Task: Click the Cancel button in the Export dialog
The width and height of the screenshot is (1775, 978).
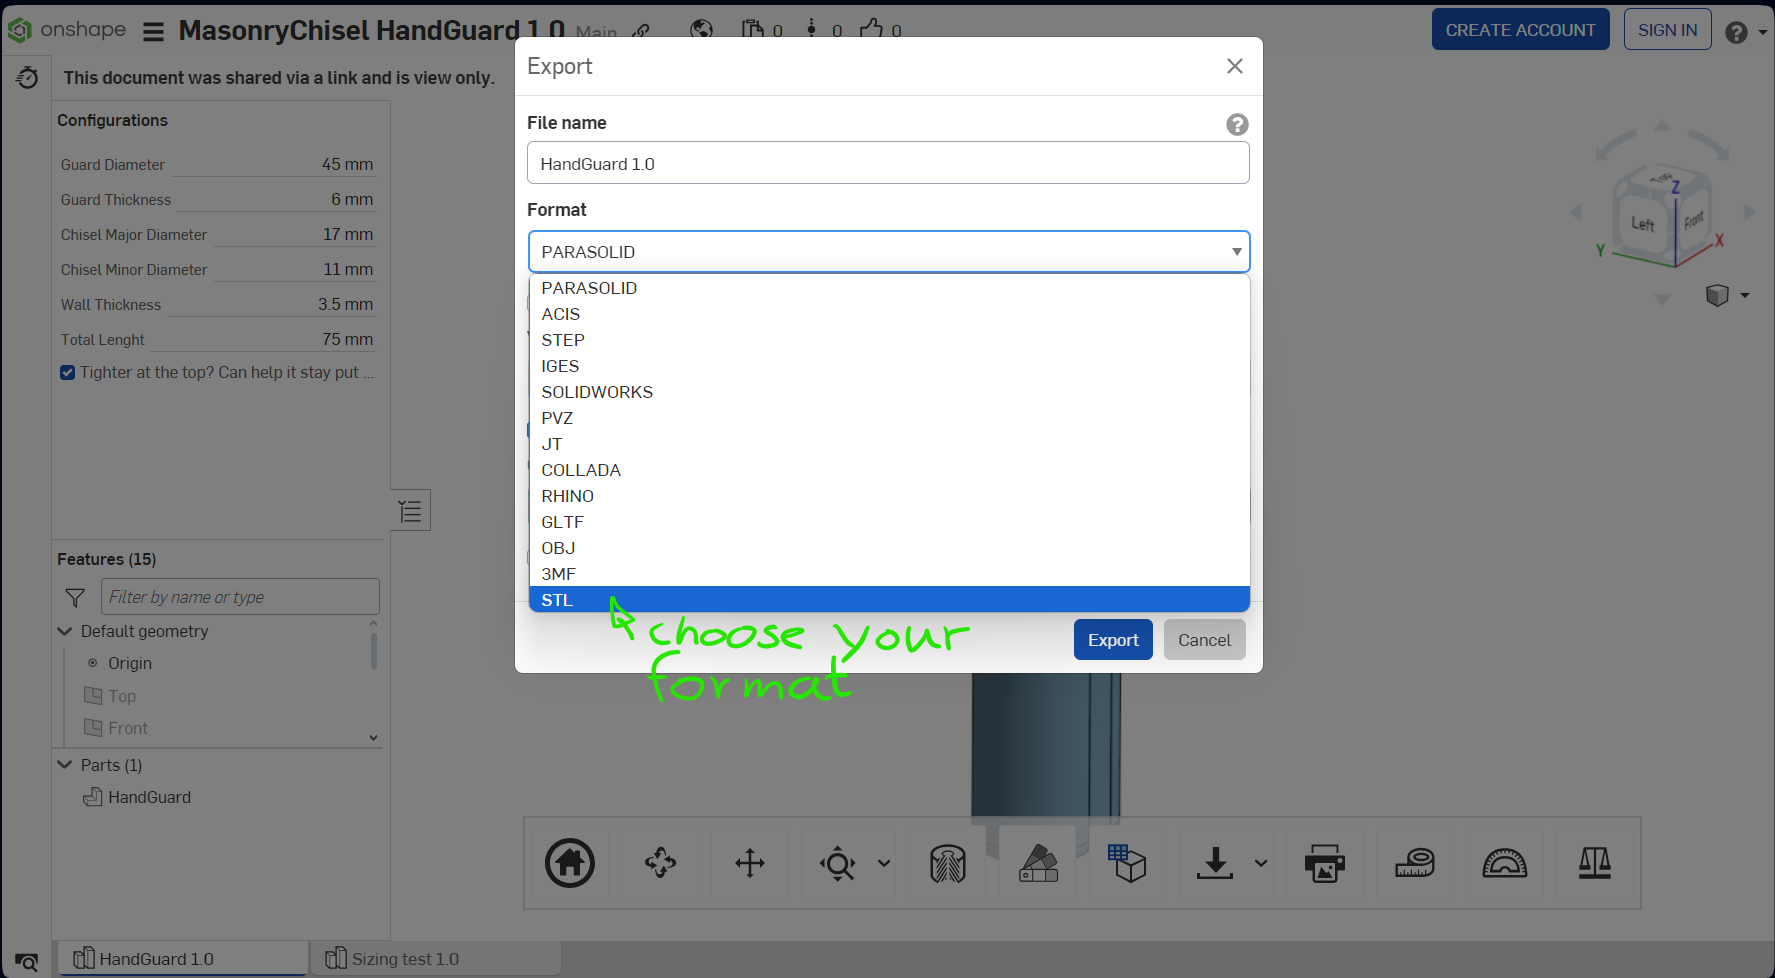Action: coord(1204,640)
